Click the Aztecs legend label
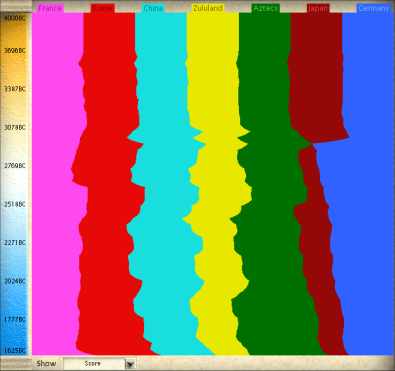The height and width of the screenshot is (371, 395). pyautogui.click(x=265, y=8)
